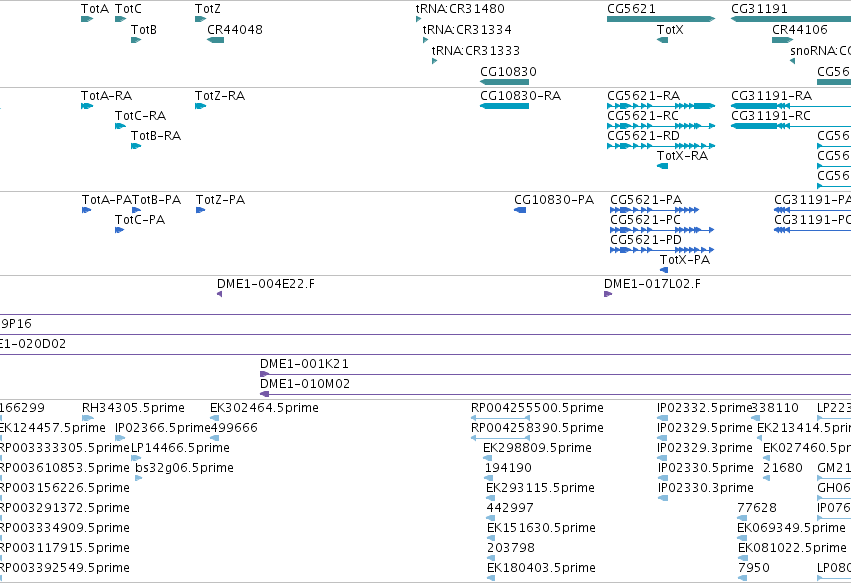Click the RP003156226.5prime EST label
Viewport: 851px width, 583px height.
click(64, 488)
